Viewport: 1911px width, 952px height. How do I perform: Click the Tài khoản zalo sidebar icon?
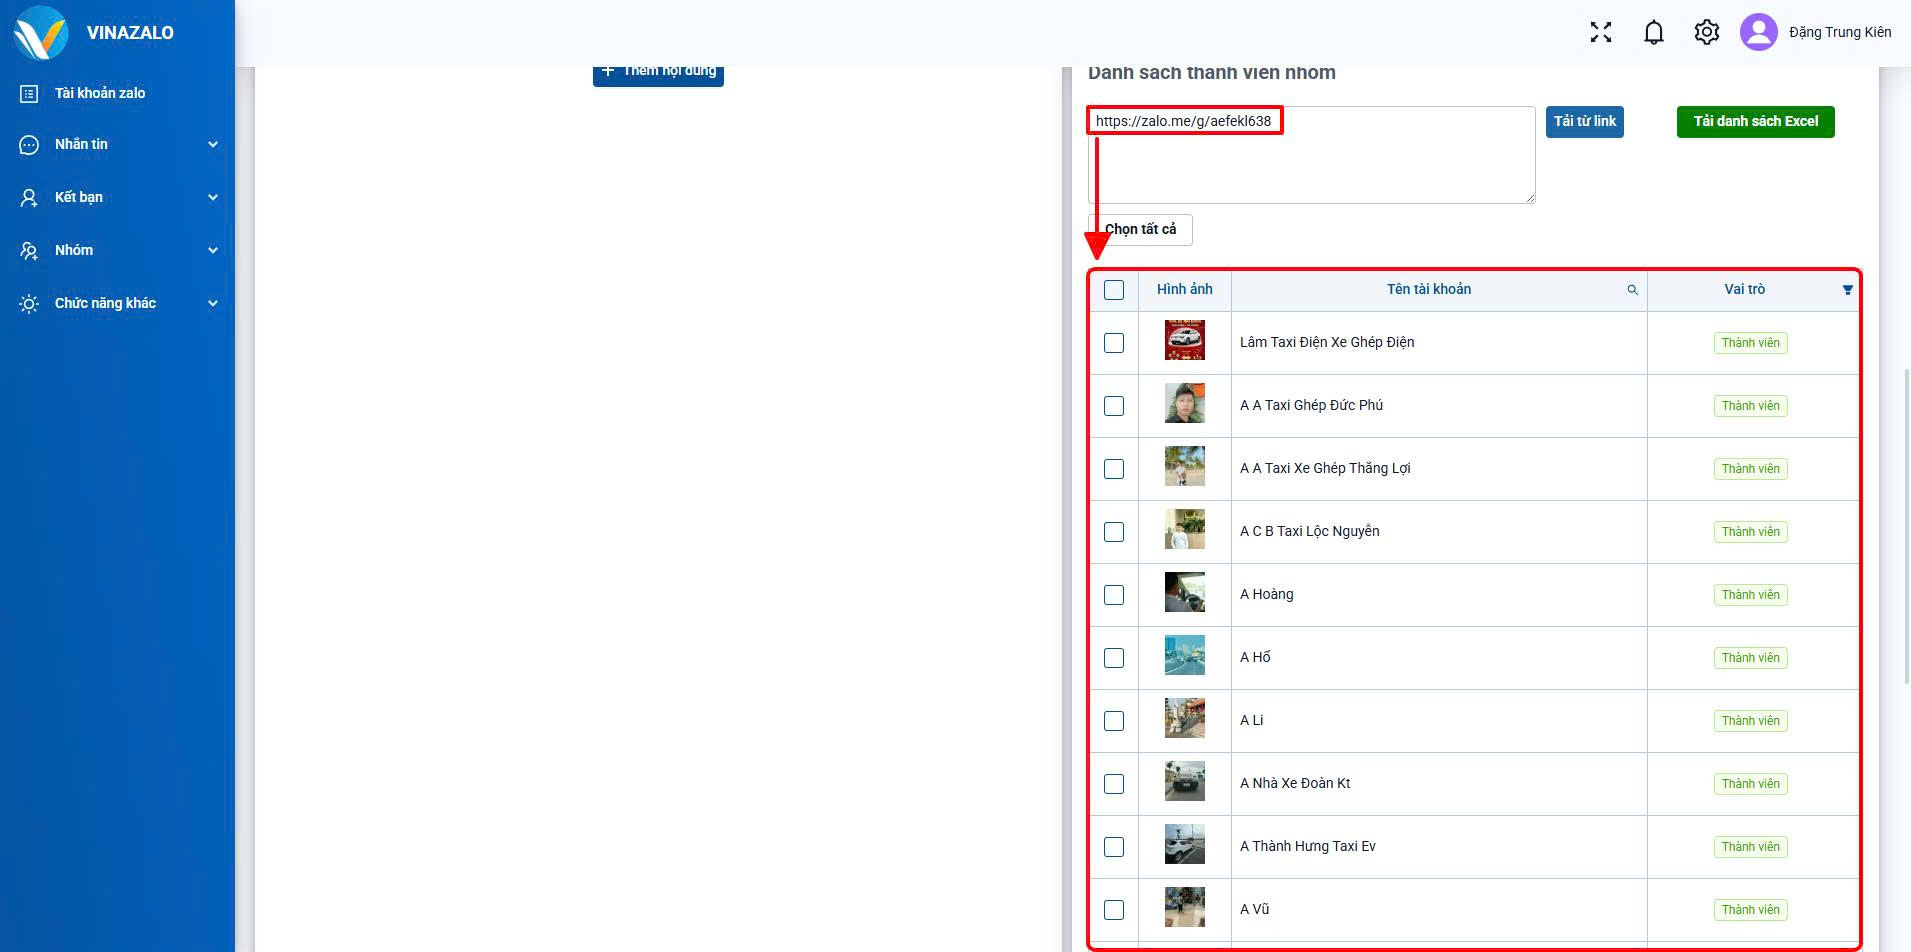pyautogui.click(x=29, y=93)
